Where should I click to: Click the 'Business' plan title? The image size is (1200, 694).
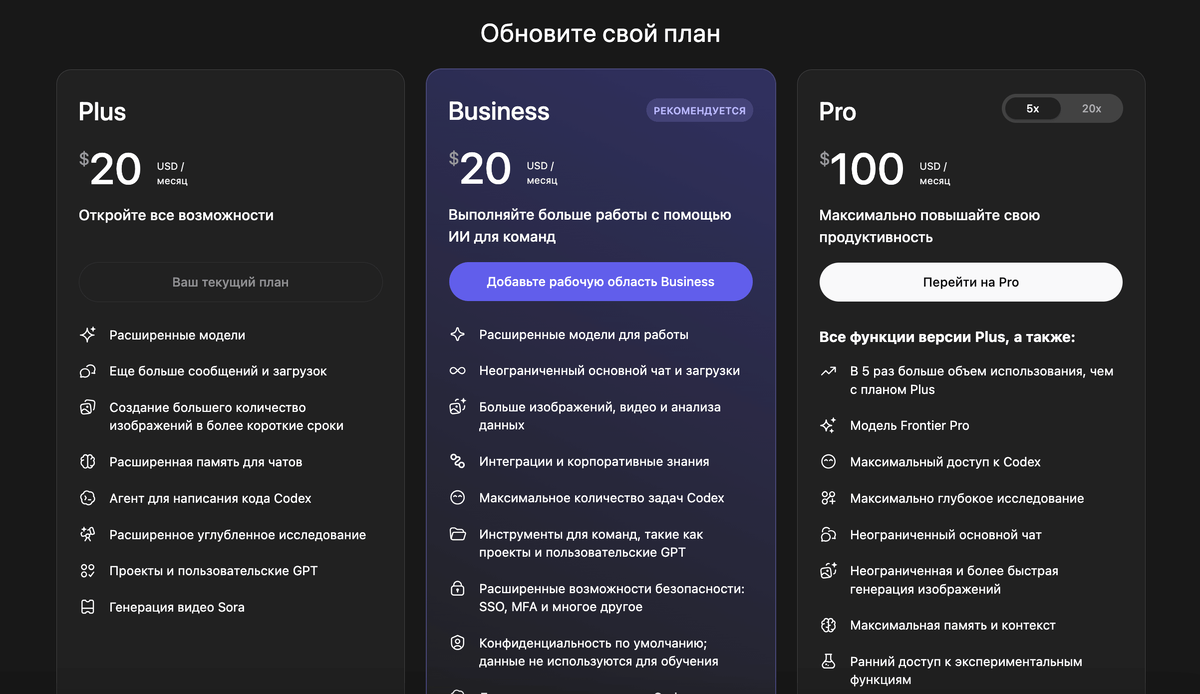(499, 111)
